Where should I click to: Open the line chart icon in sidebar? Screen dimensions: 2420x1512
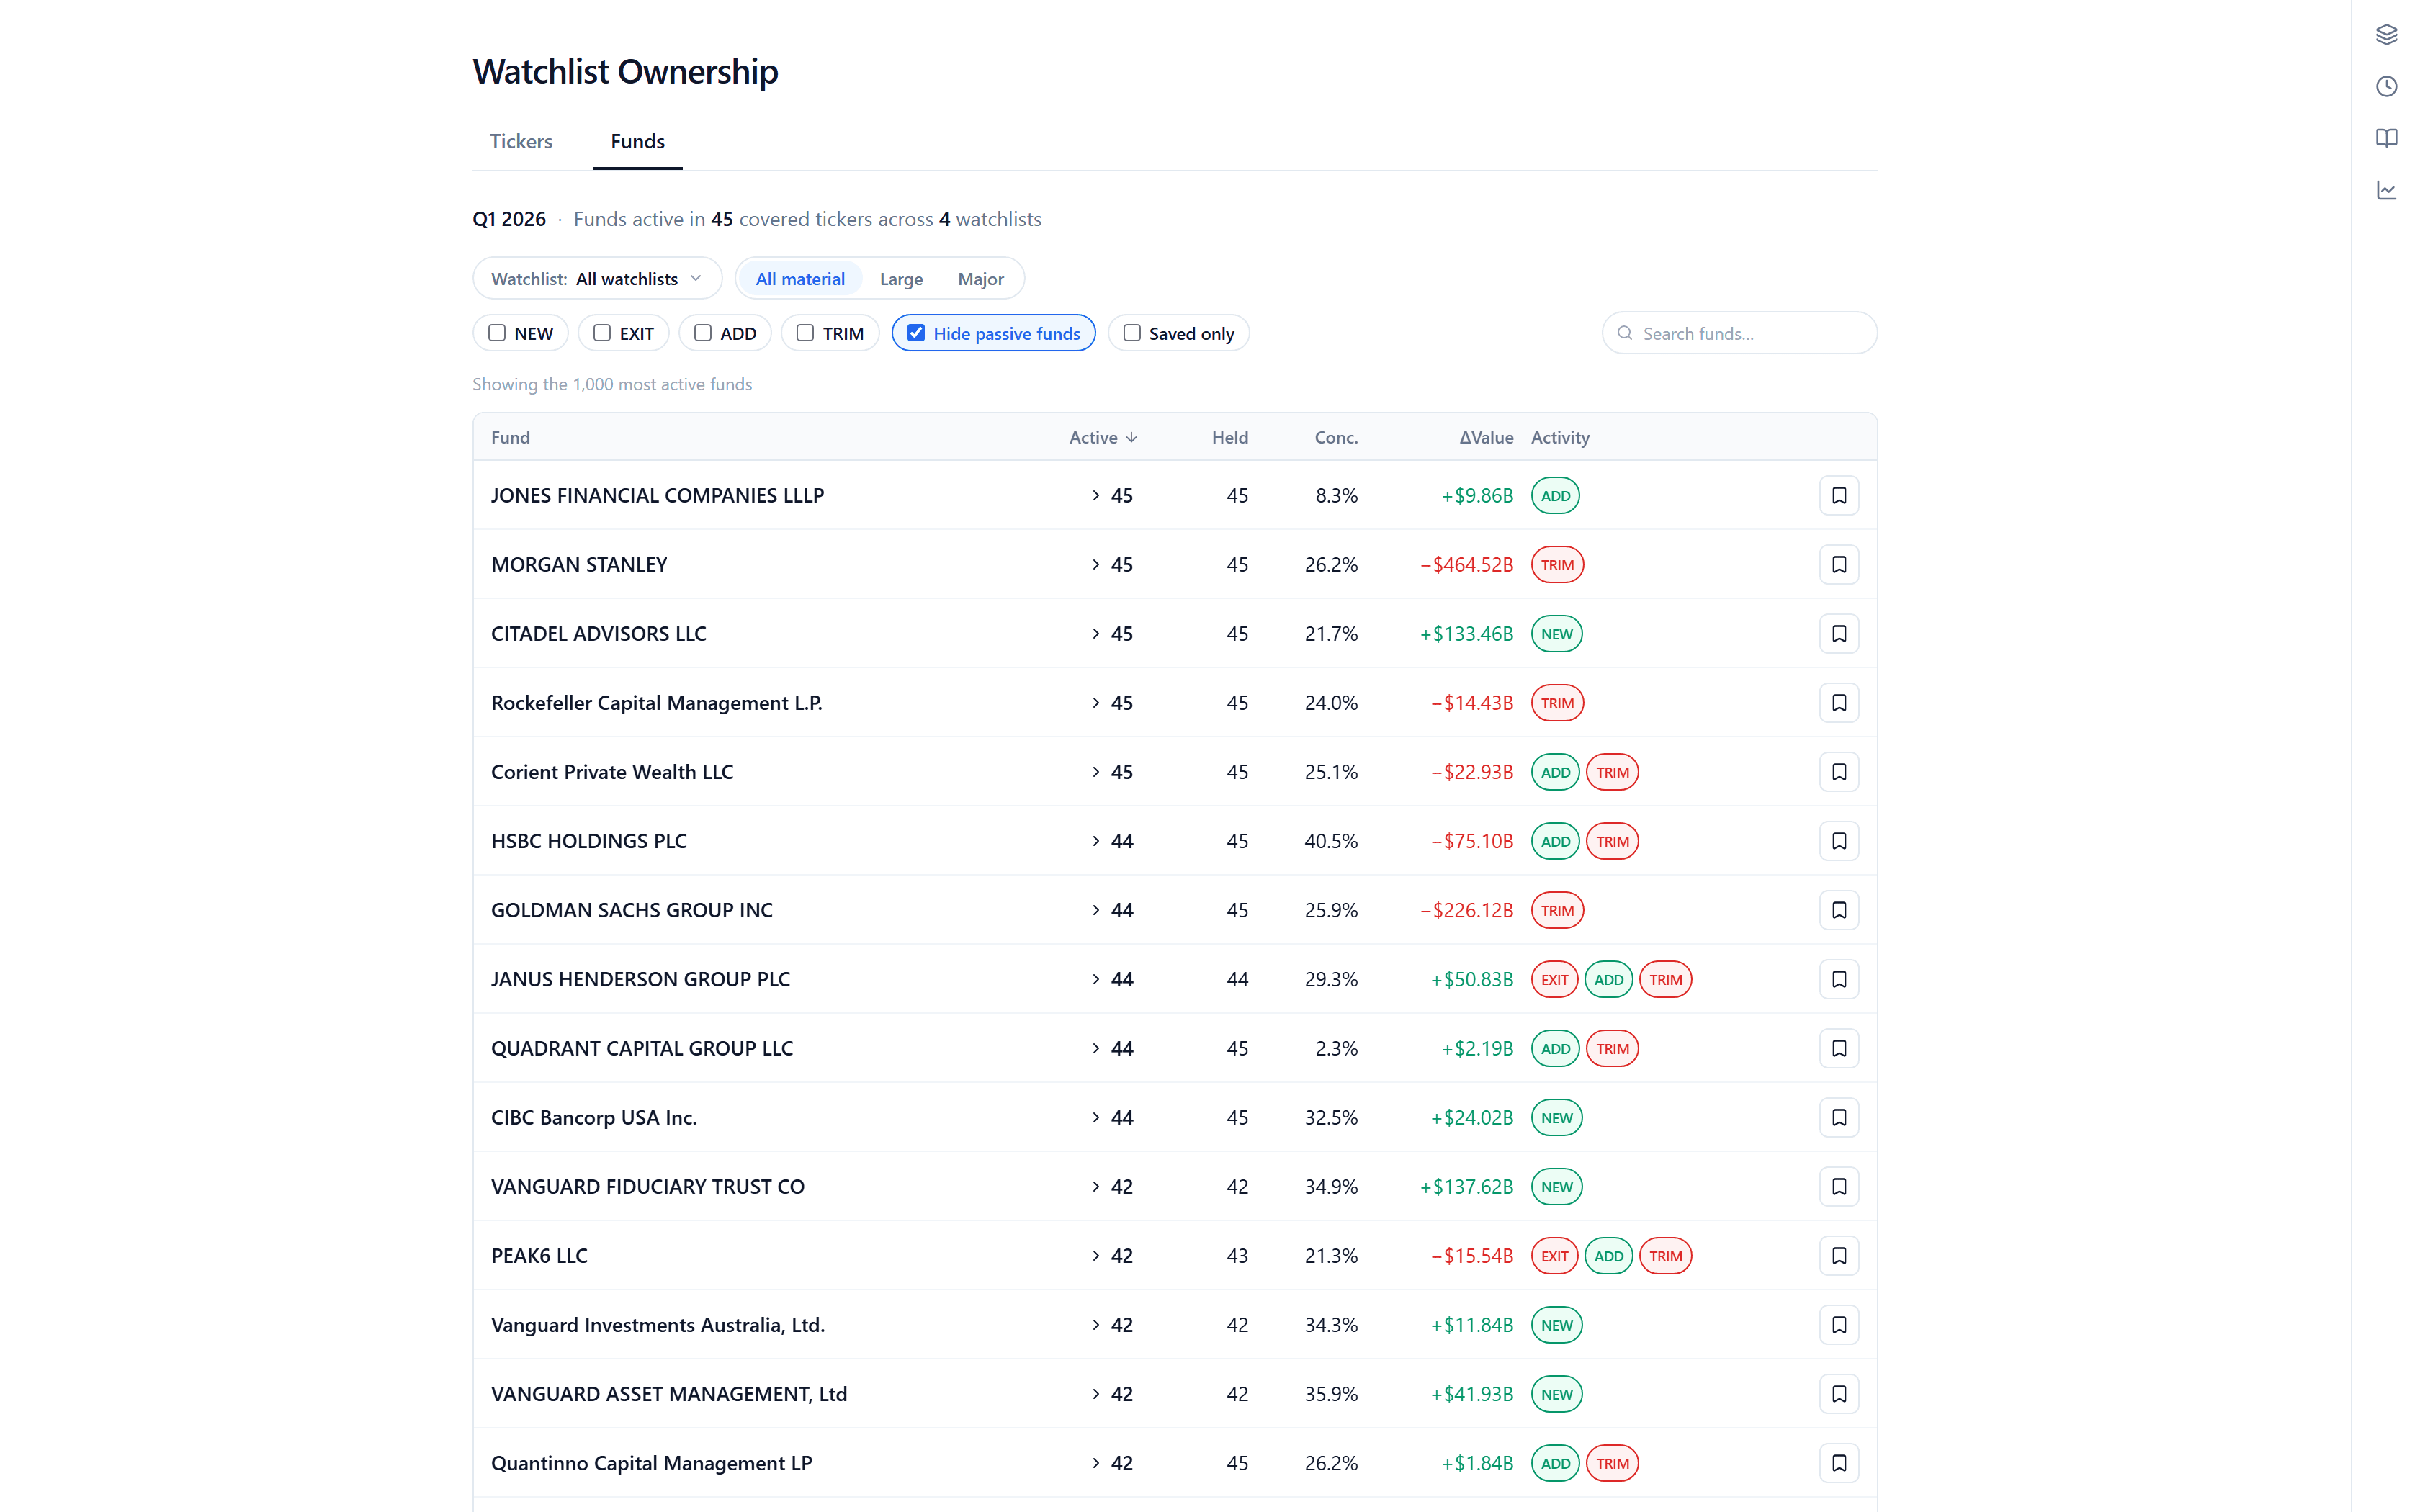(x=2386, y=190)
